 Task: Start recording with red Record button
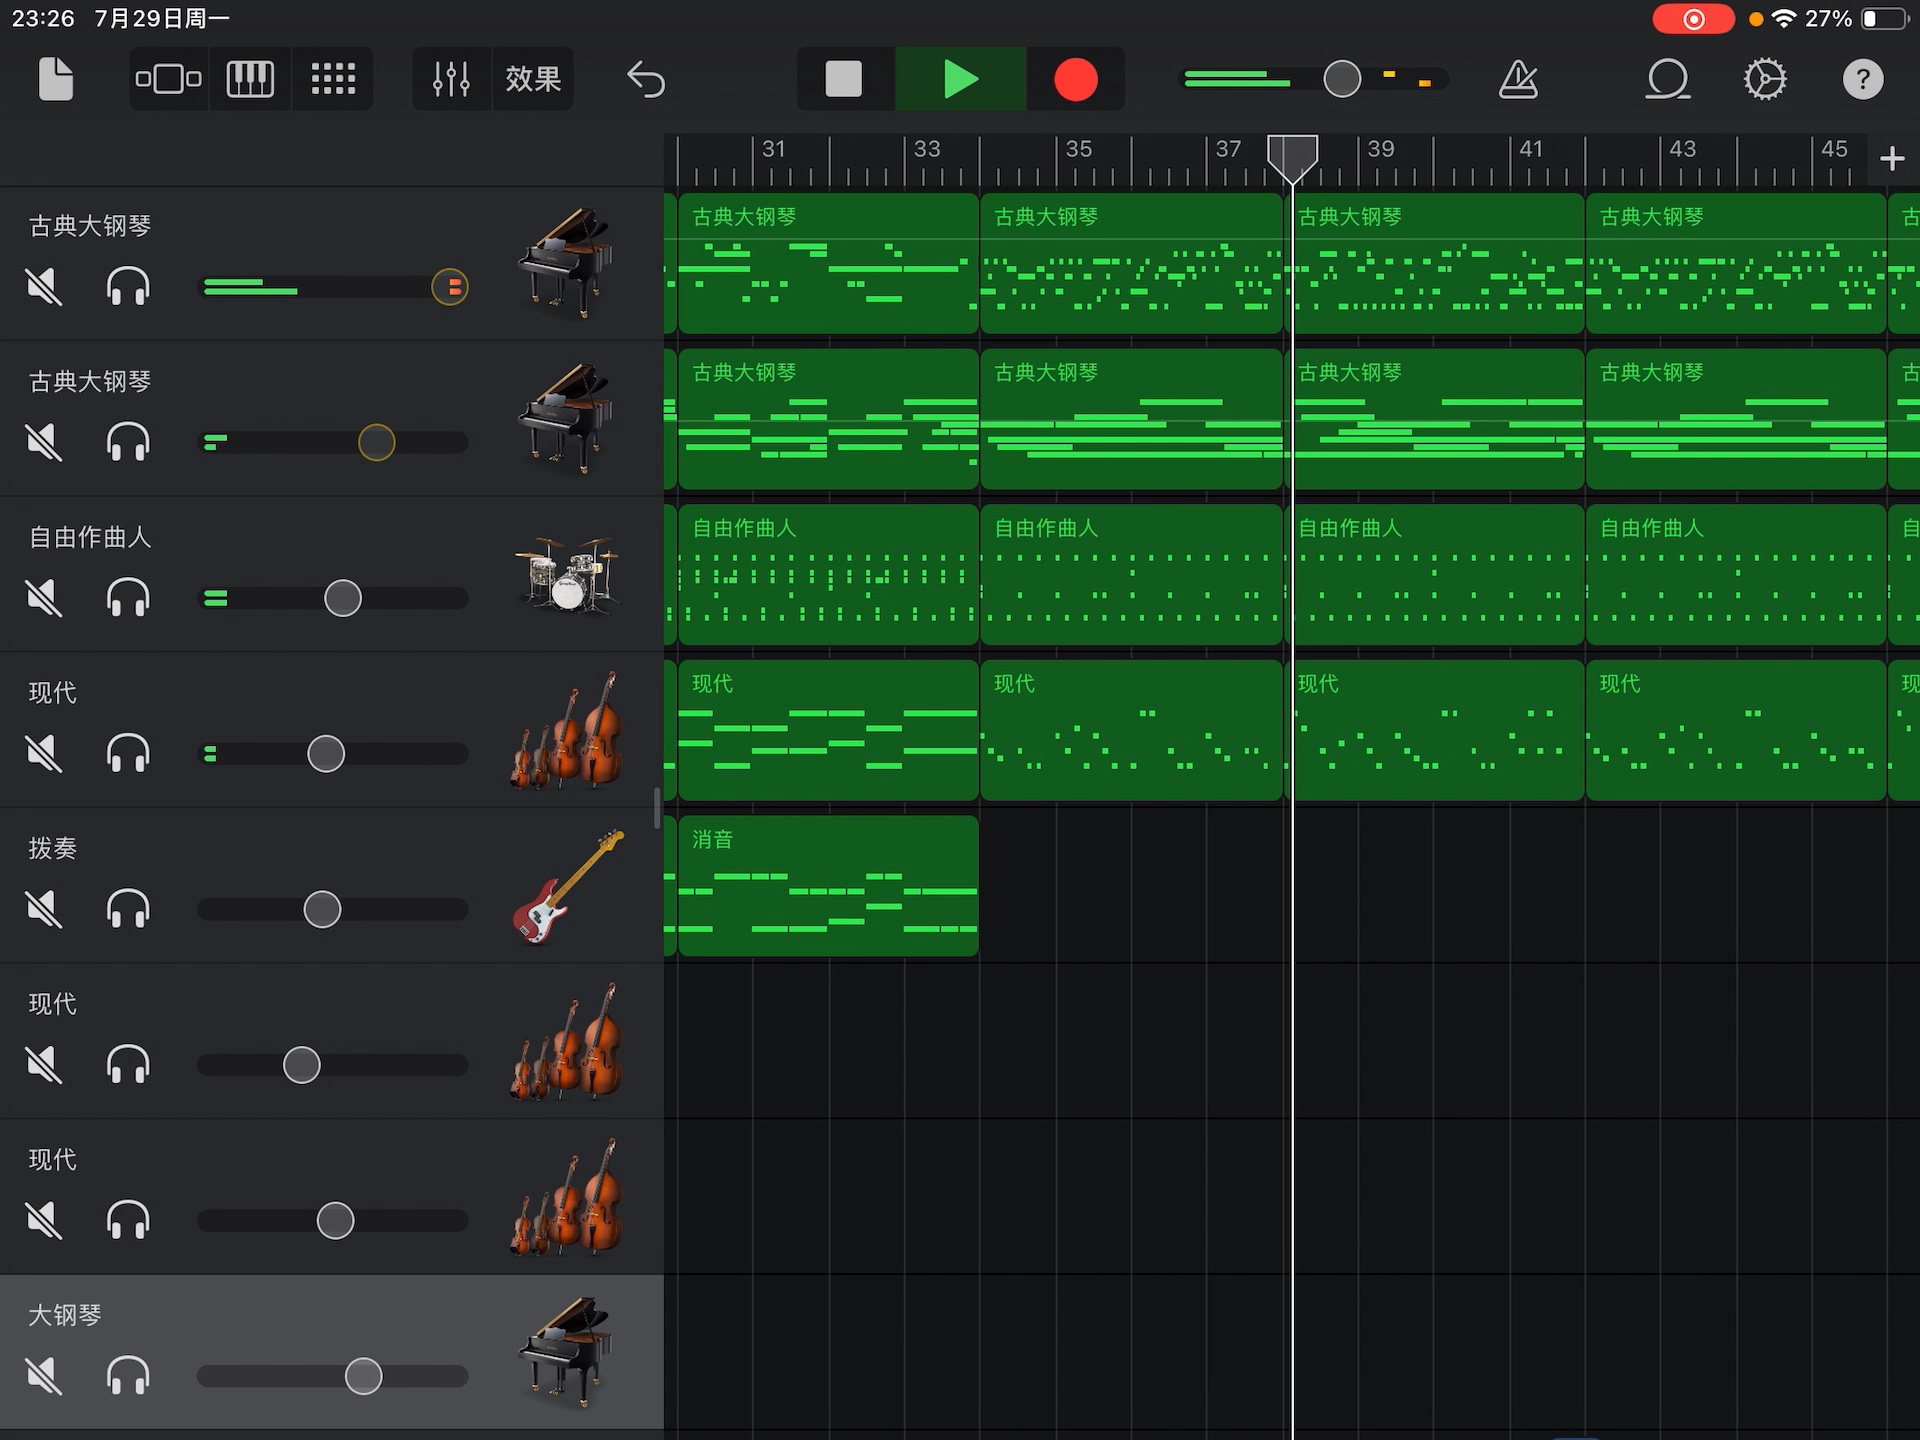[x=1076, y=79]
